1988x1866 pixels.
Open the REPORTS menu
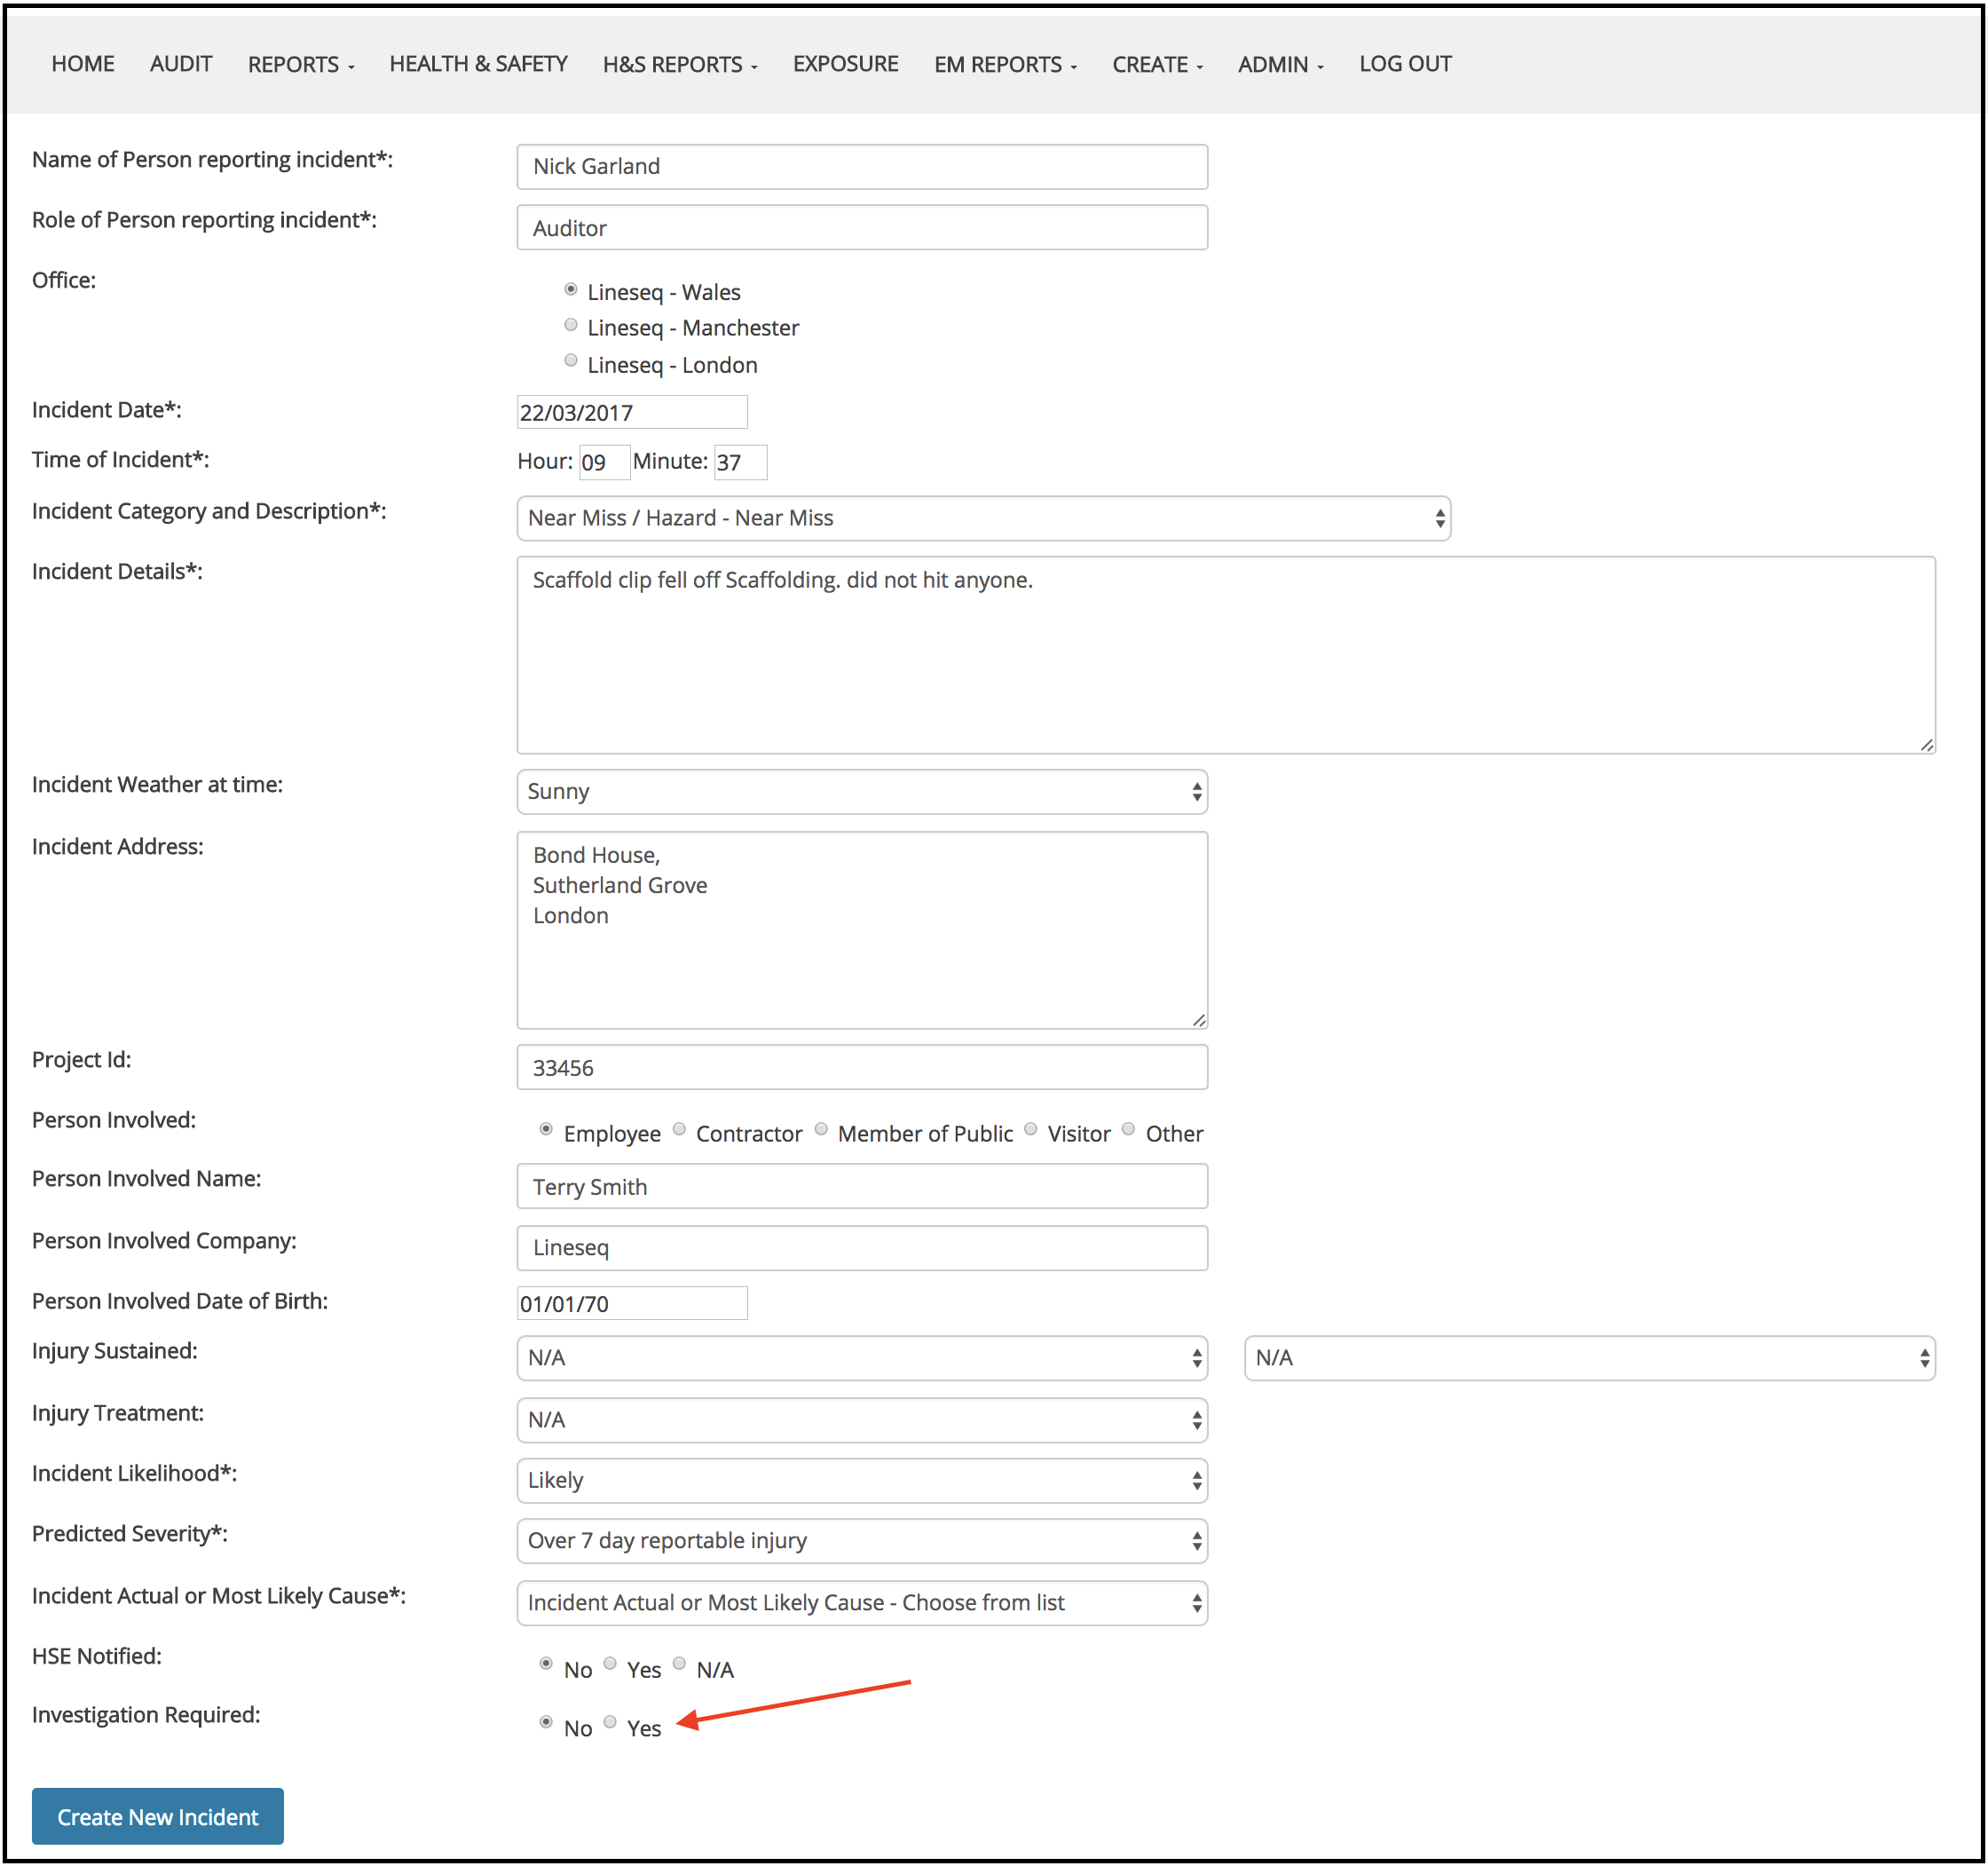point(300,65)
